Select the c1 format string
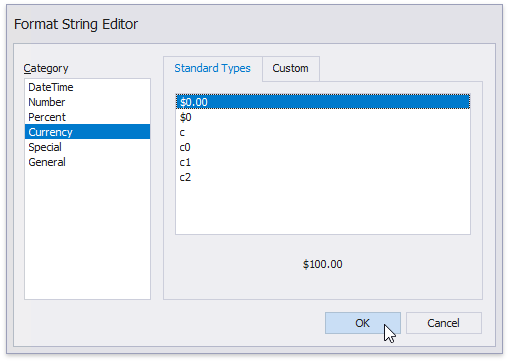Screen dimensions: 509x362 click(x=323, y=162)
